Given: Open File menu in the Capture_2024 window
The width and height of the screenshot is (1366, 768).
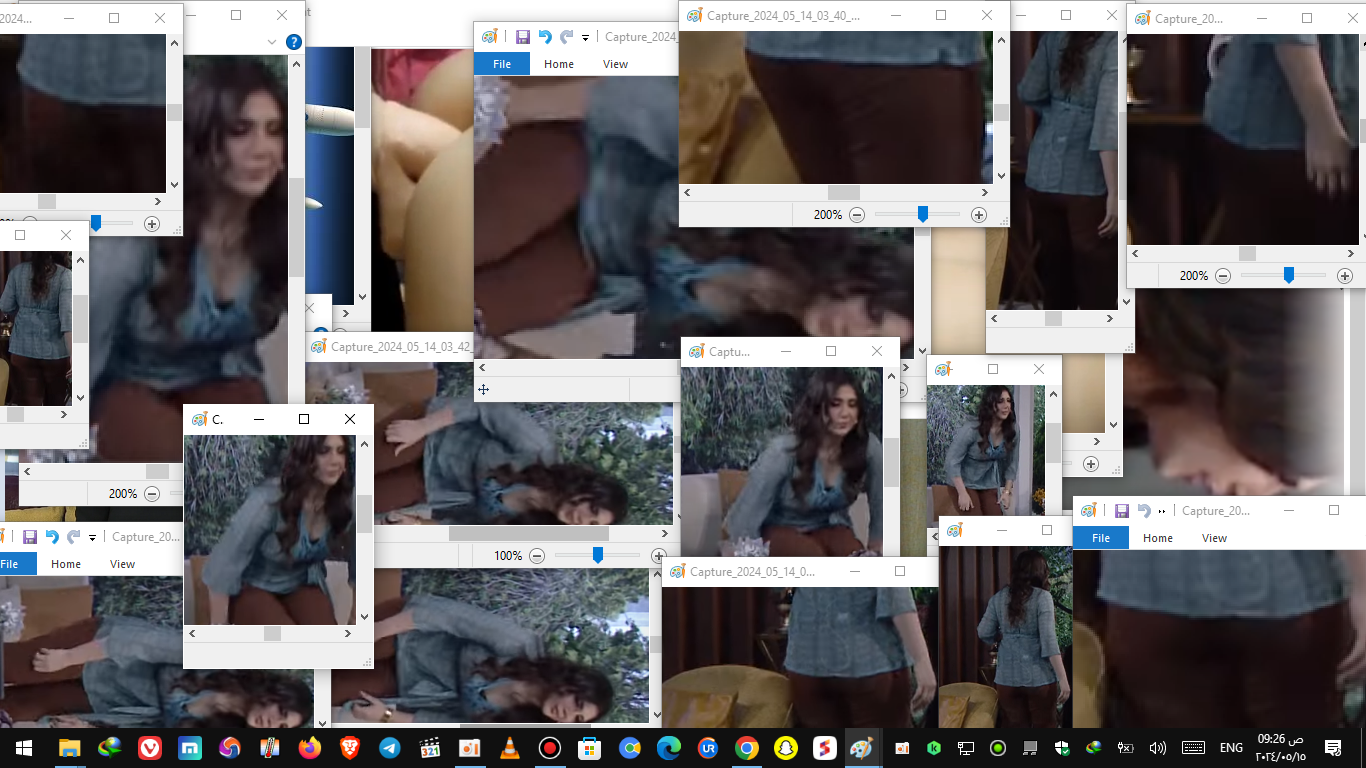Looking at the screenshot, I should tap(502, 63).
